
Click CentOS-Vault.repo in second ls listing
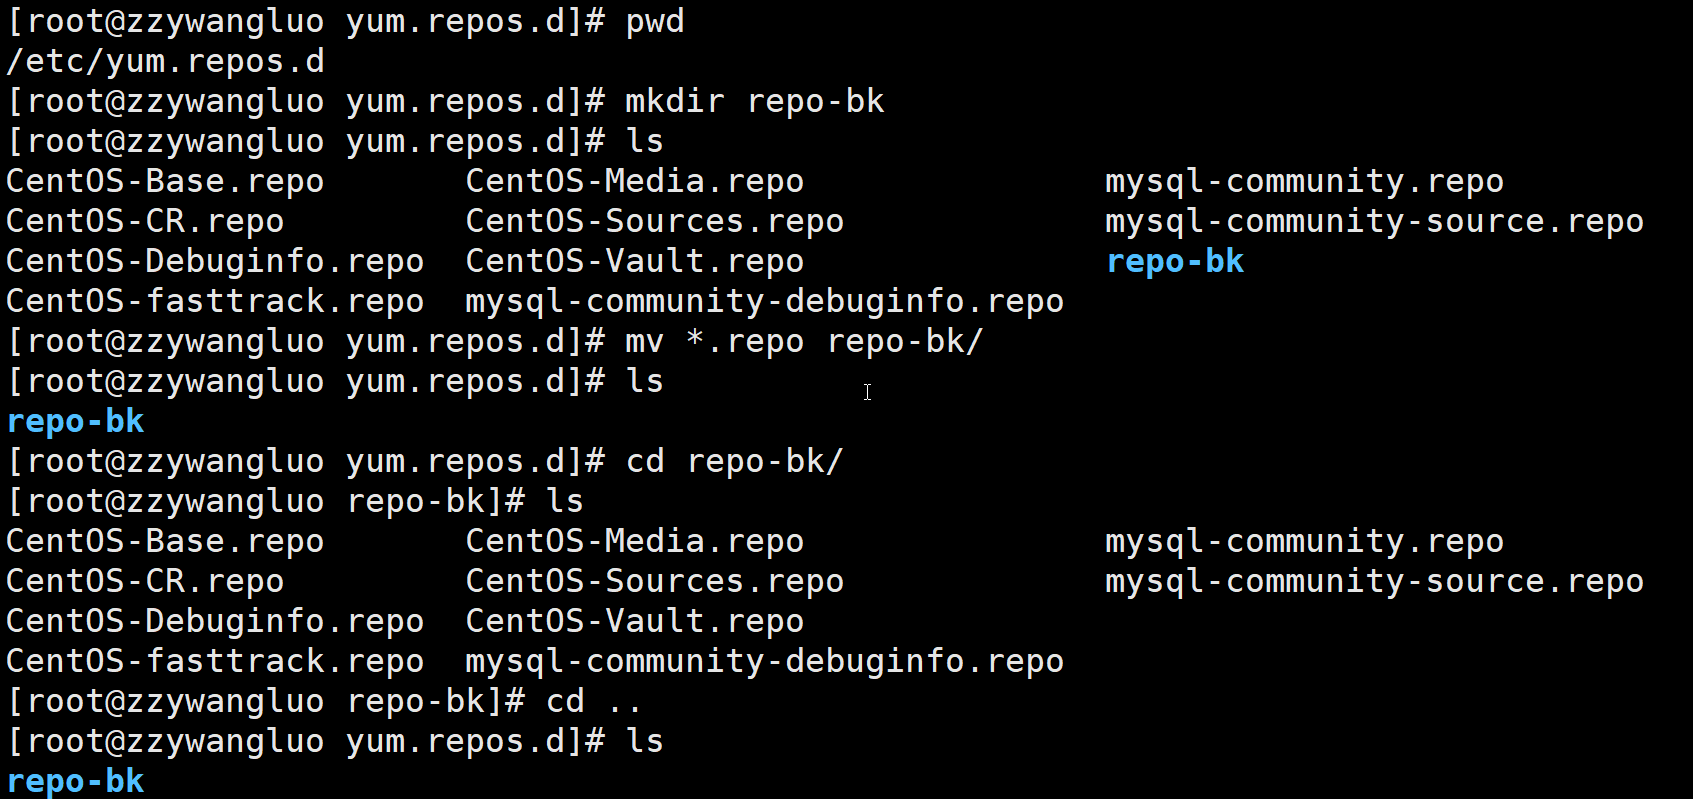point(635,622)
